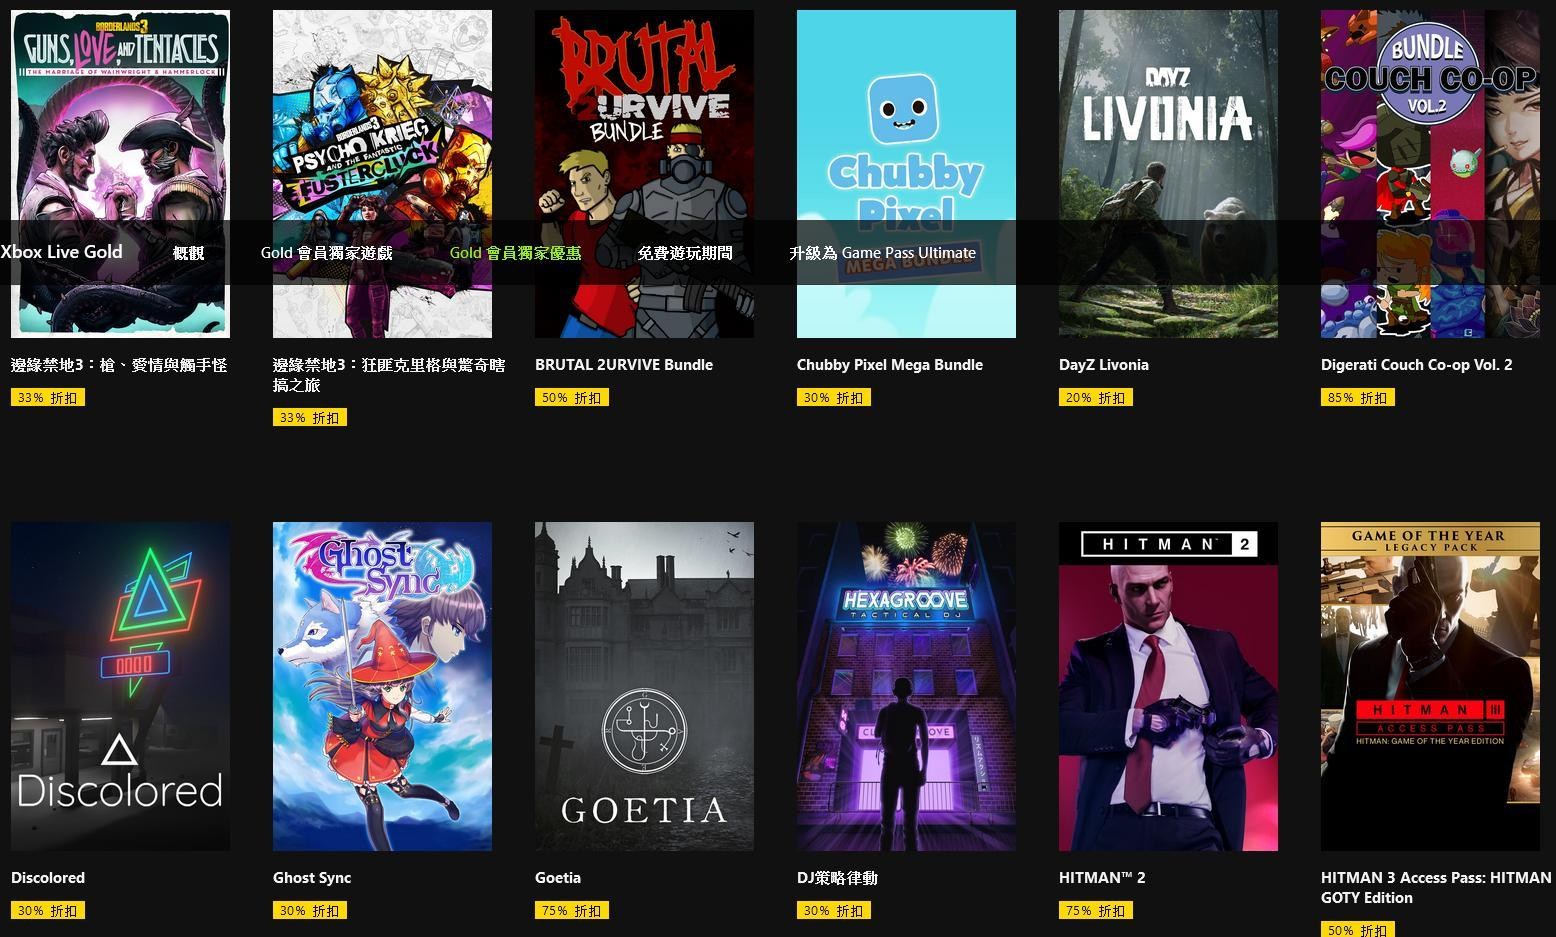Open Psycho Krieg Fustercluck cover art

point(382,174)
